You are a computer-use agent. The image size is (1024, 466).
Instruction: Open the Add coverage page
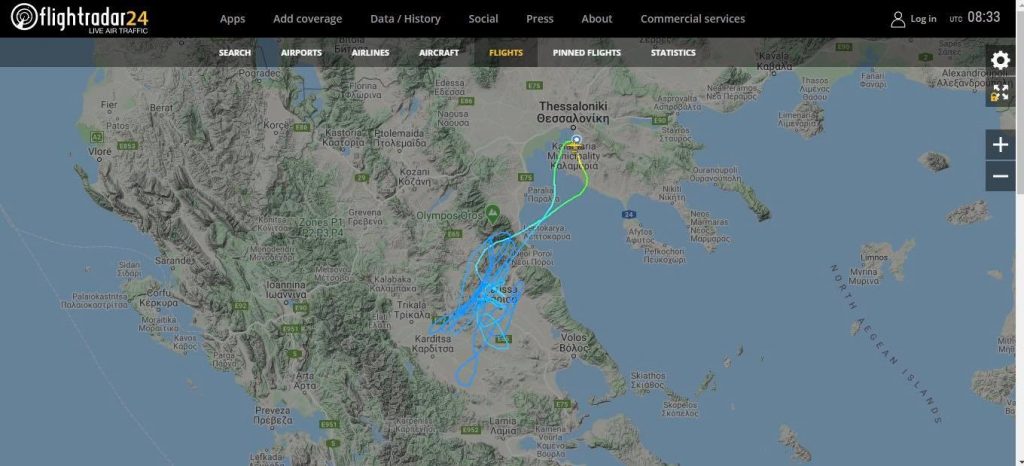click(x=308, y=19)
